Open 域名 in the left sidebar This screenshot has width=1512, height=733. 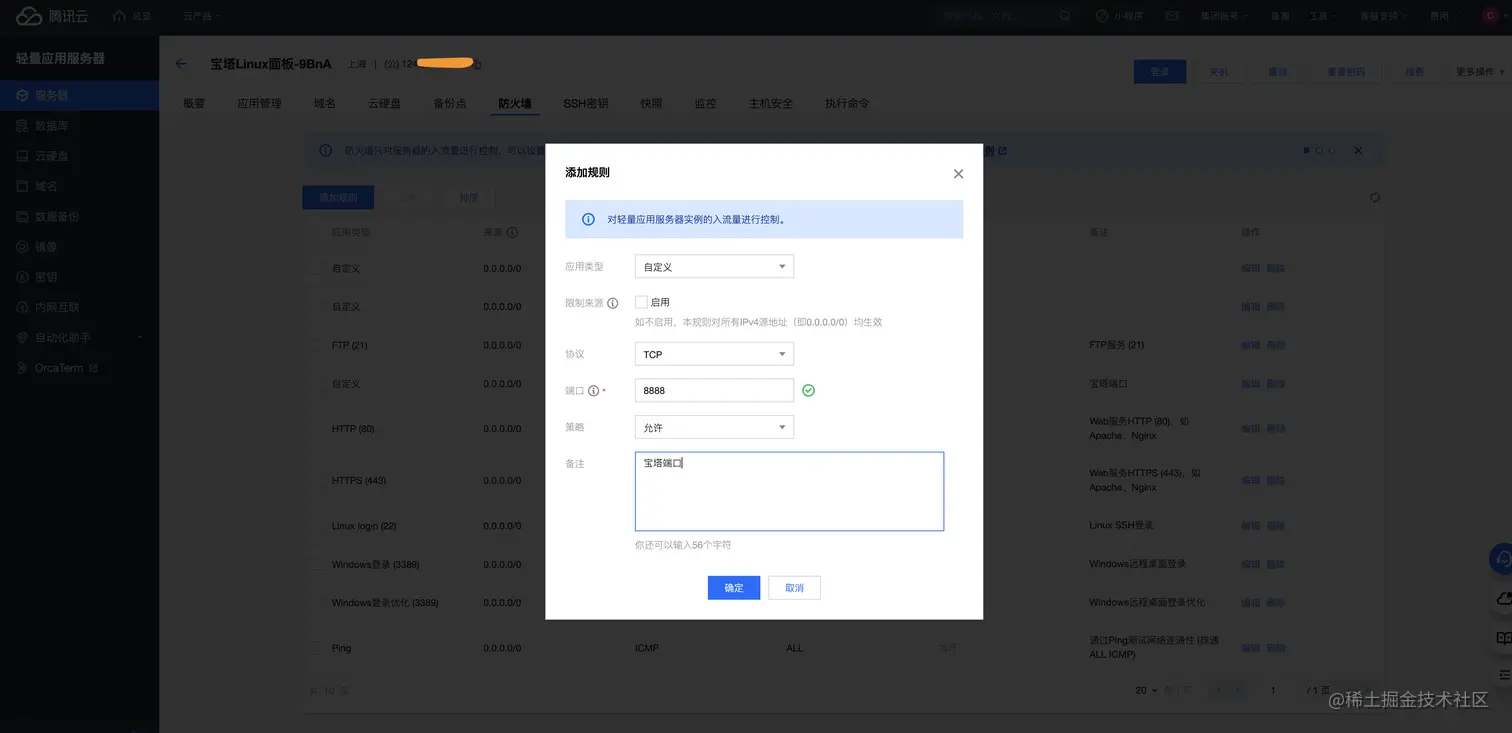79,186
